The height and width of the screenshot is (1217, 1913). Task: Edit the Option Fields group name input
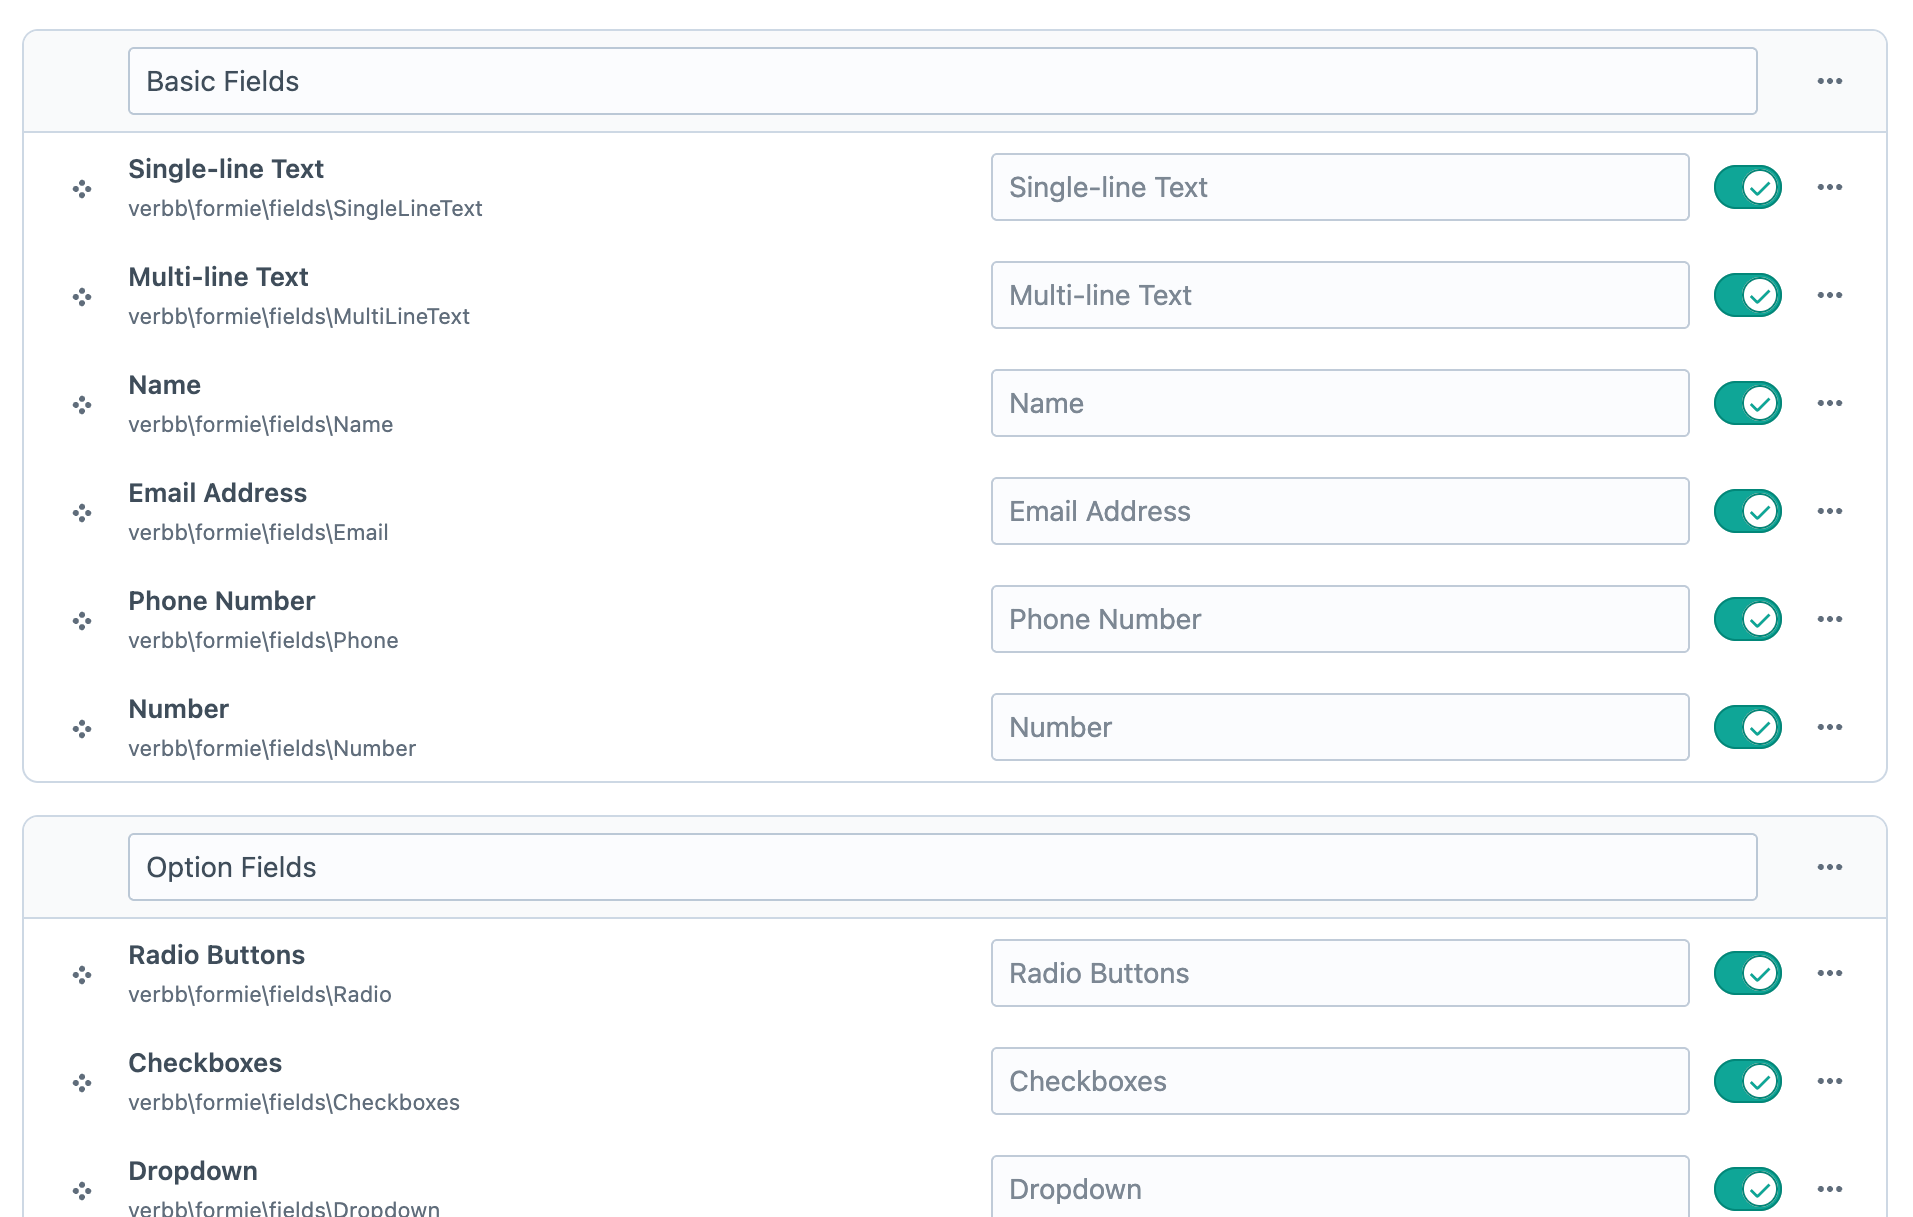[942, 867]
